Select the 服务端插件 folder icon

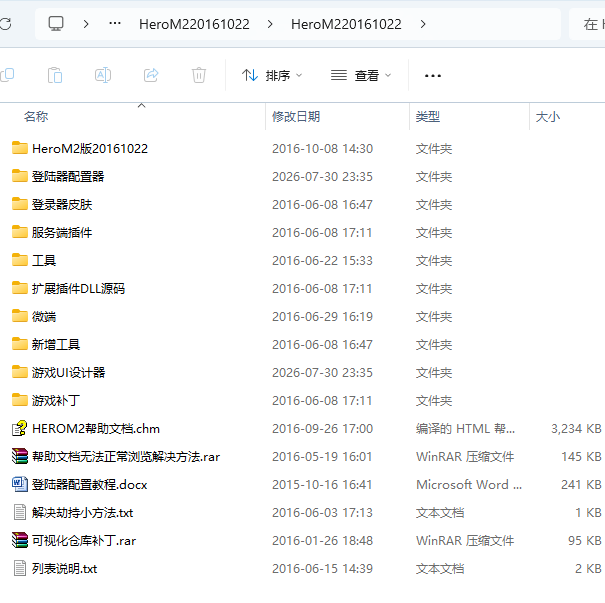point(20,232)
